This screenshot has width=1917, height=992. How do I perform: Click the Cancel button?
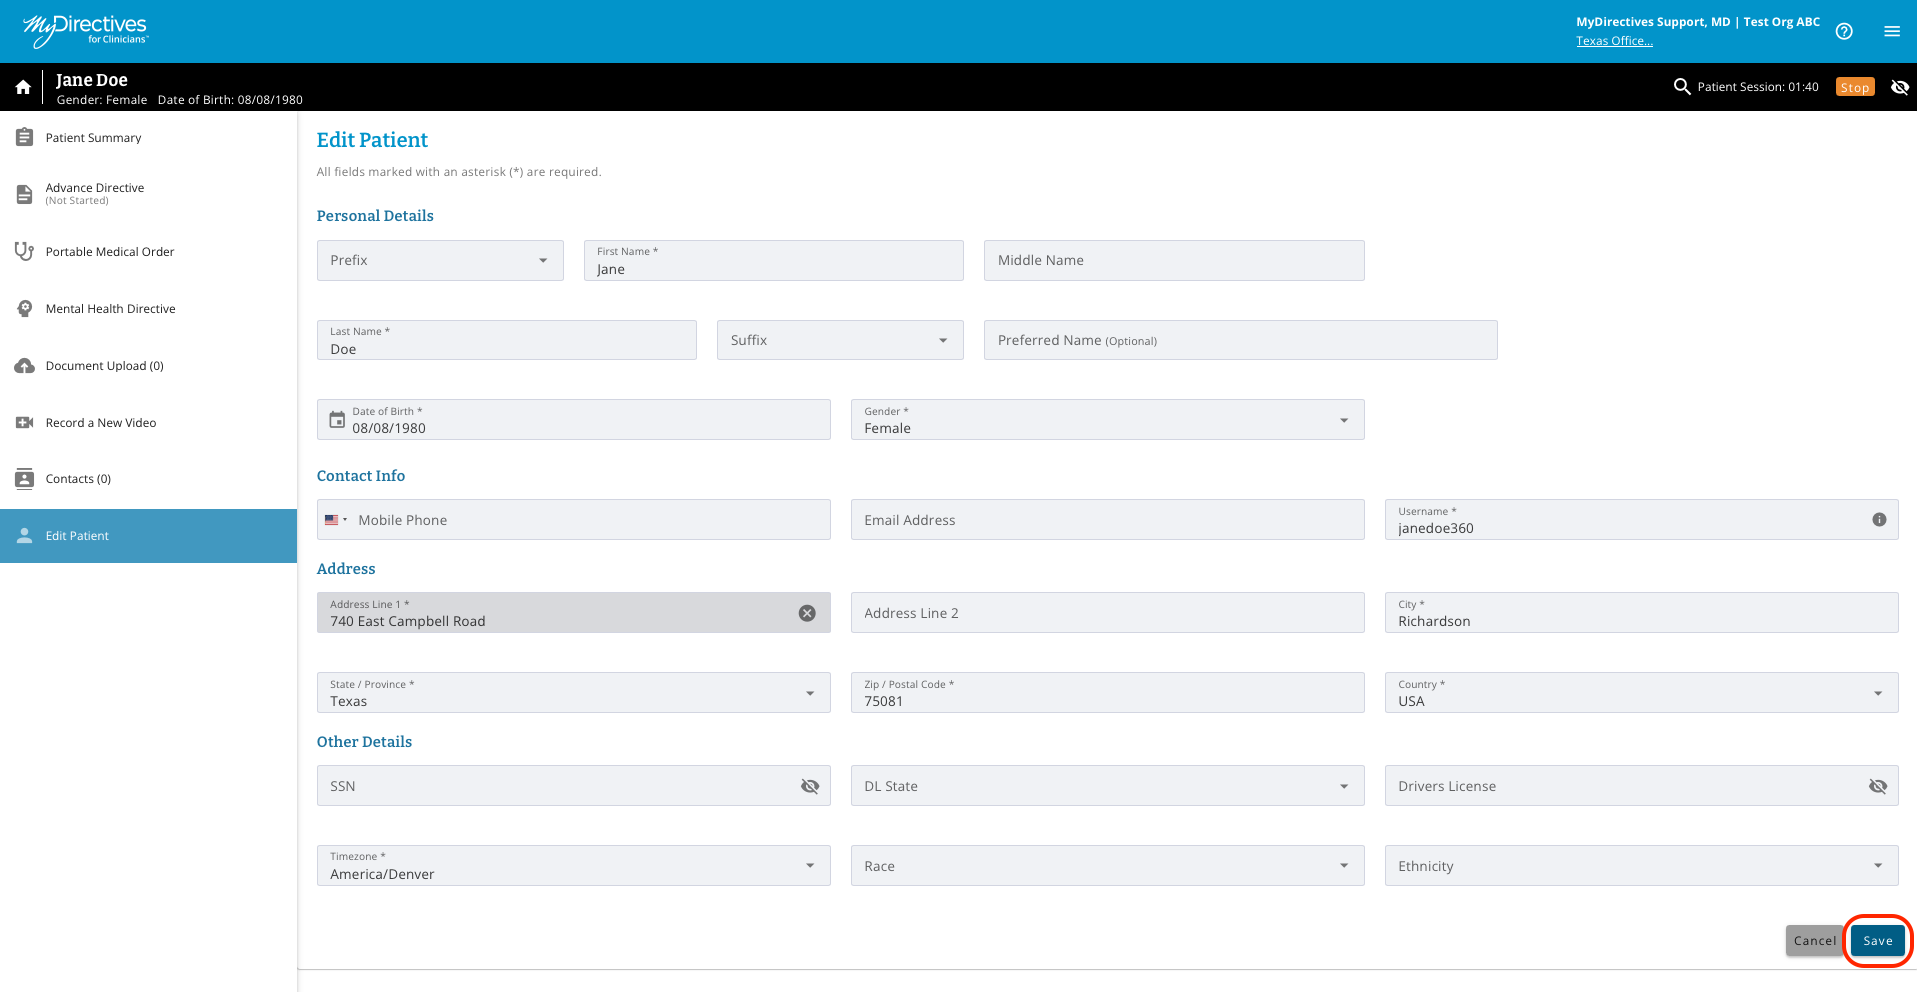[x=1815, y=941]
